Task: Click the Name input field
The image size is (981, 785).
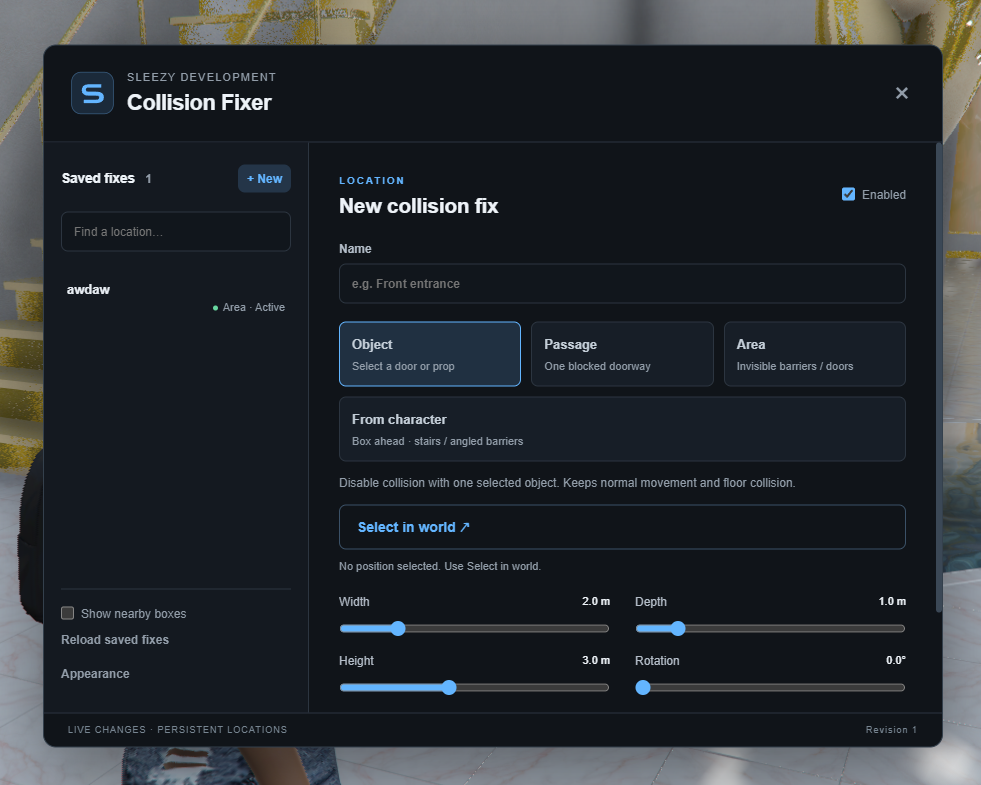Action: [x=622, y=283]
